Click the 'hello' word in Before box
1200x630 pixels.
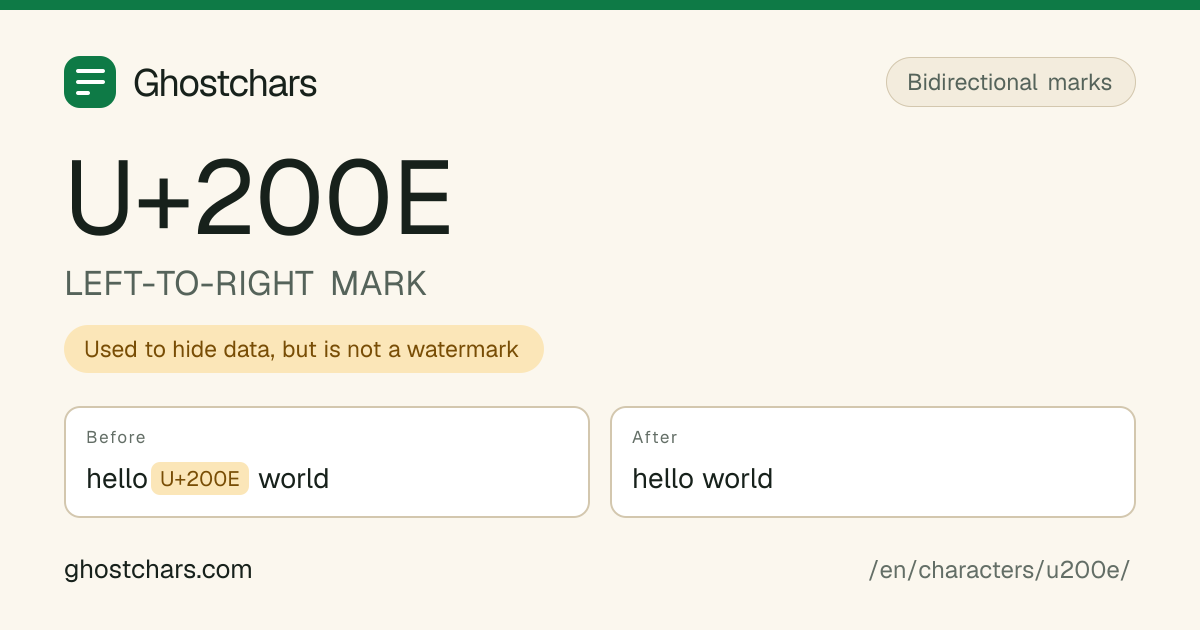[x=117, y=479]
